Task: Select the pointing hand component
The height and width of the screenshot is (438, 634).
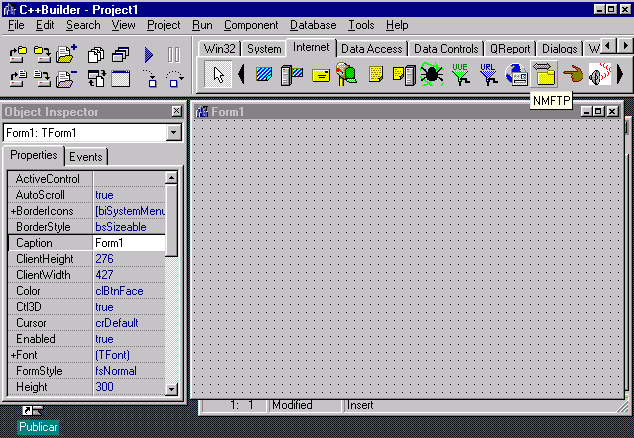Action: coord(573,74)
